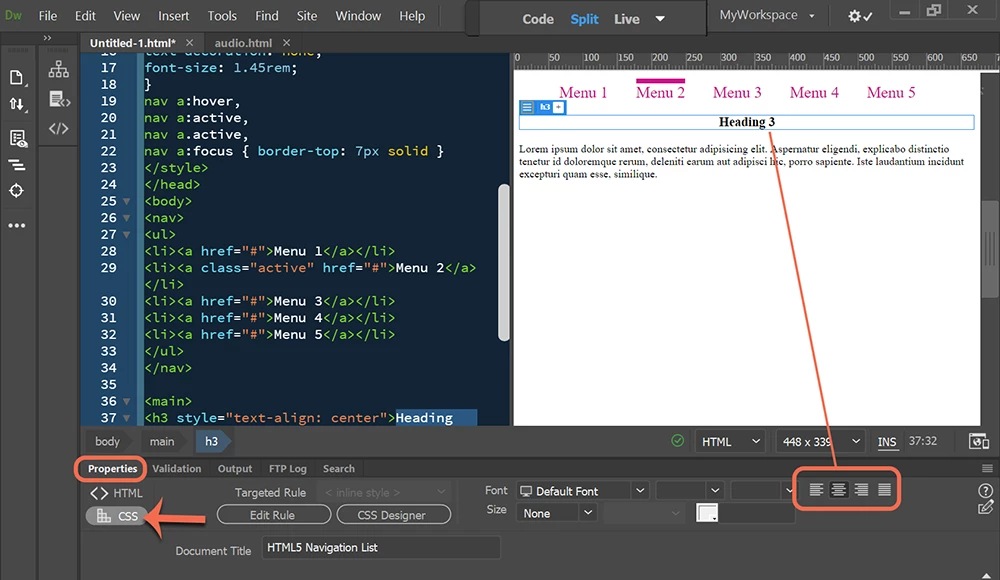1000x580 pixels.
Task: Open Live view options dropdown arrow
Action: tap(660, 19)
